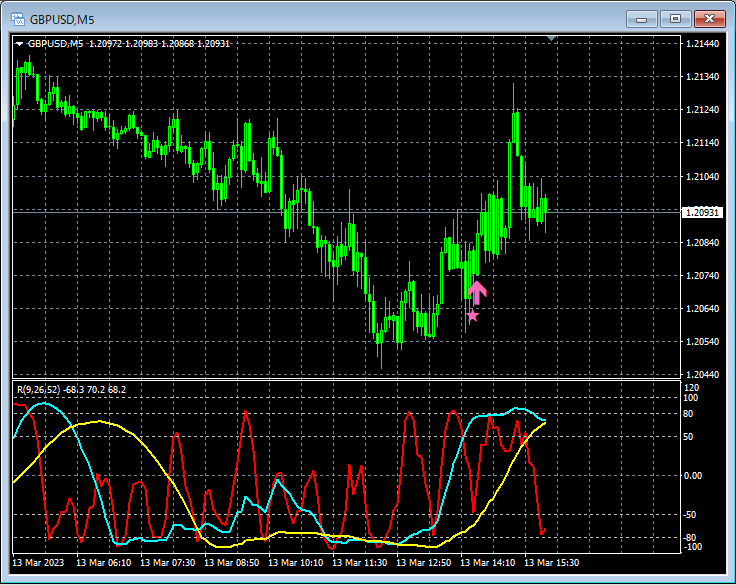Click the GBPUSD,M5 OHLC text header
This screenshot has width=736, height=585.
[x=129, y=44]
